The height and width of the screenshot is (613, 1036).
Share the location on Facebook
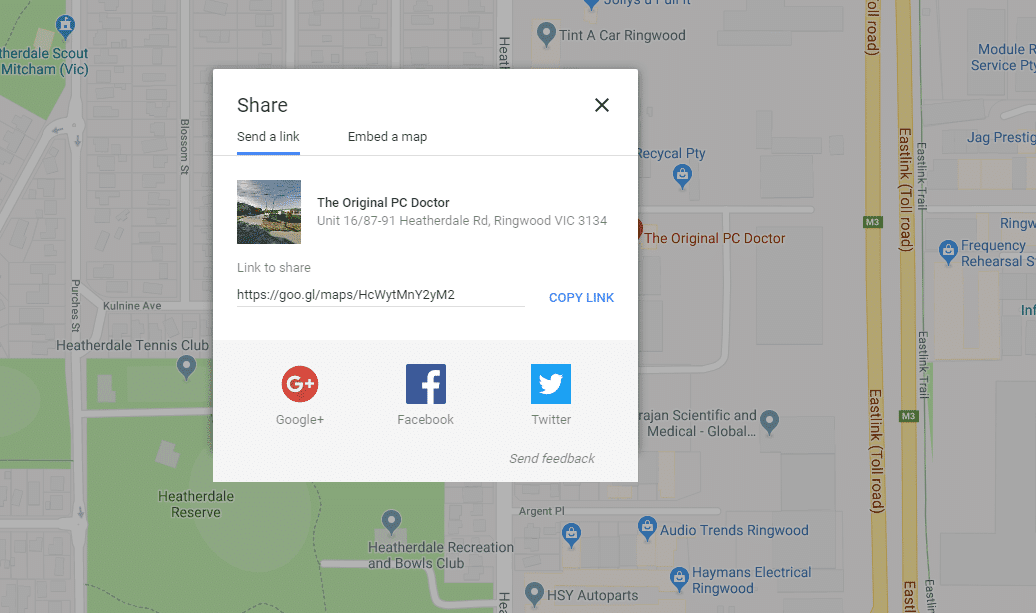(x=425, y=383)
